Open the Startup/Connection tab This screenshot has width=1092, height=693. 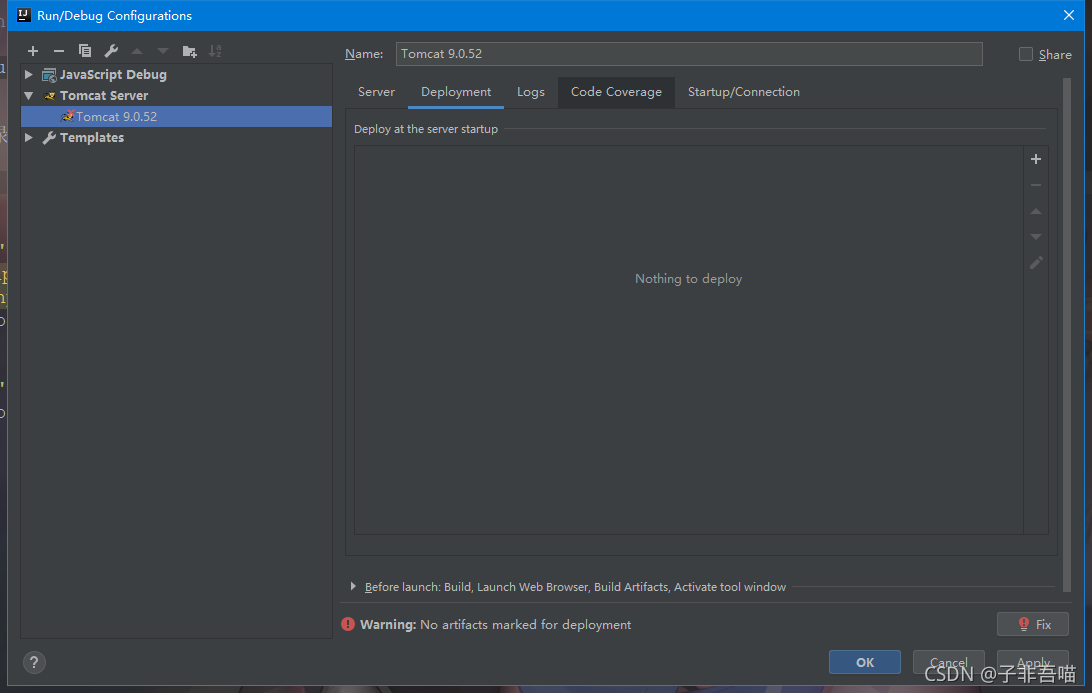coord(744,92)
